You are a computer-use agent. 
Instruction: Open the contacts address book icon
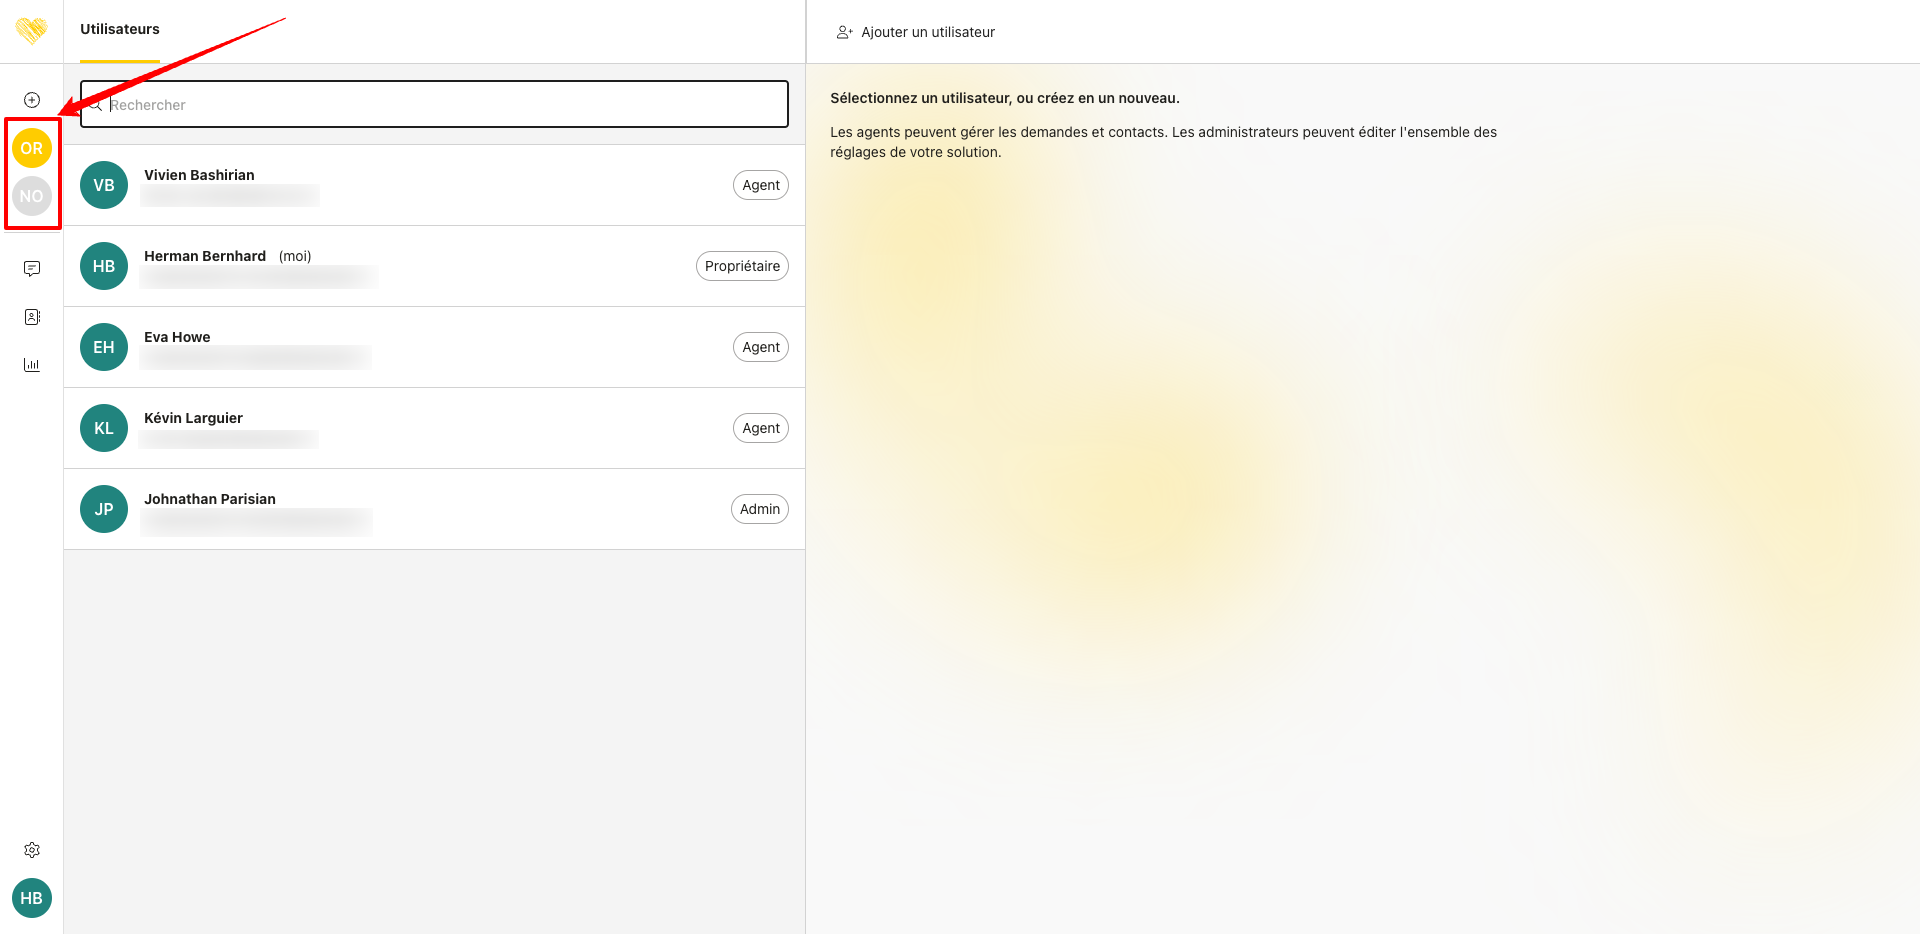[32, 317]
